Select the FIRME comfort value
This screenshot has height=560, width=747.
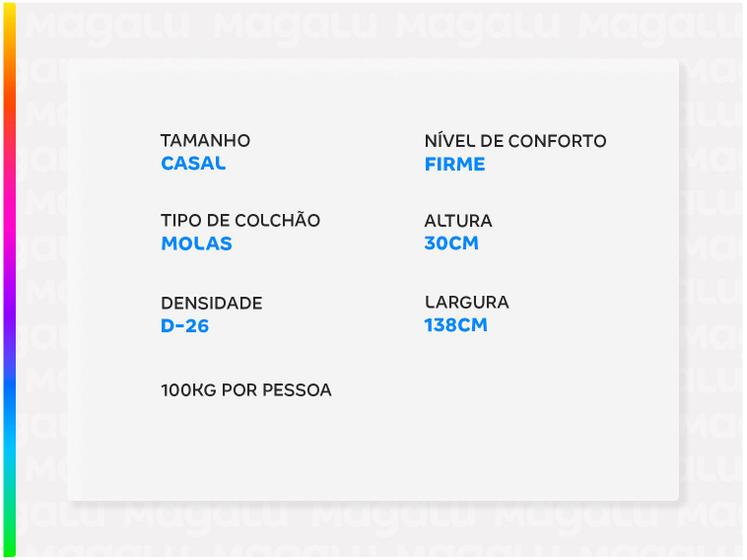pyautogui.click(x=454, y=164)
